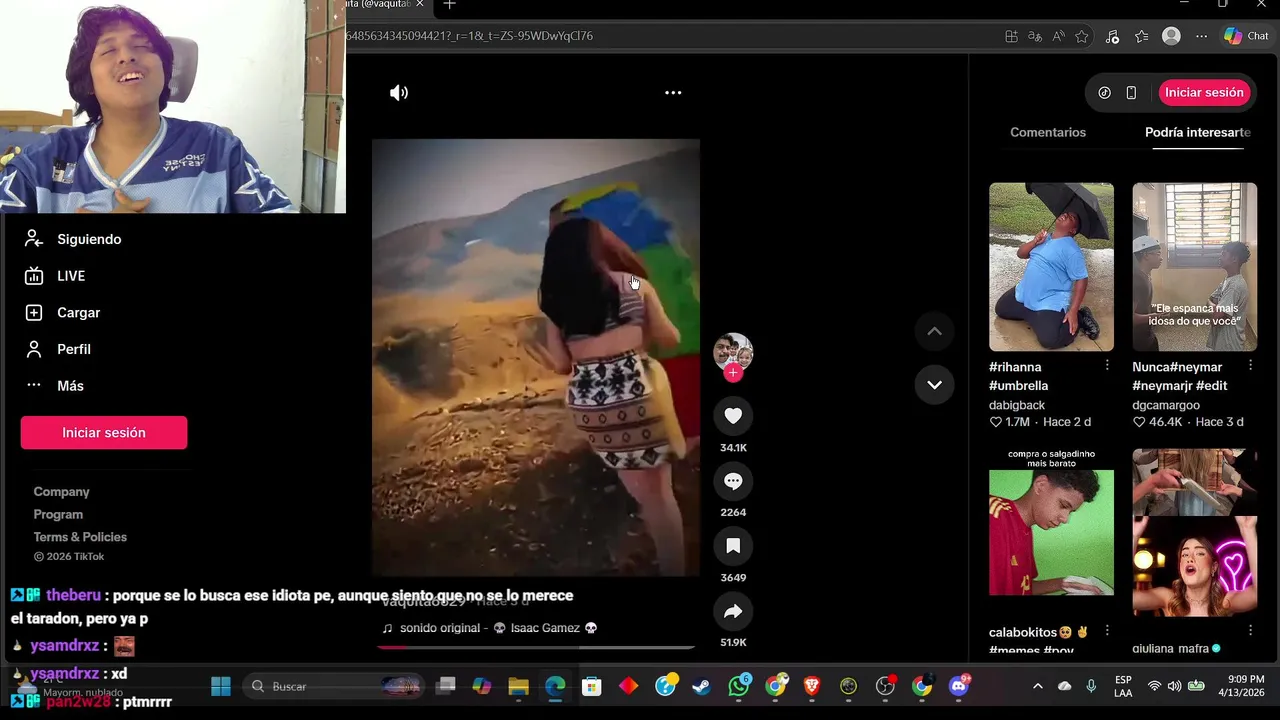Open Discord from the taskbar
The width and height of the screenshot is (1280, 720).
(x=959, y=686)
